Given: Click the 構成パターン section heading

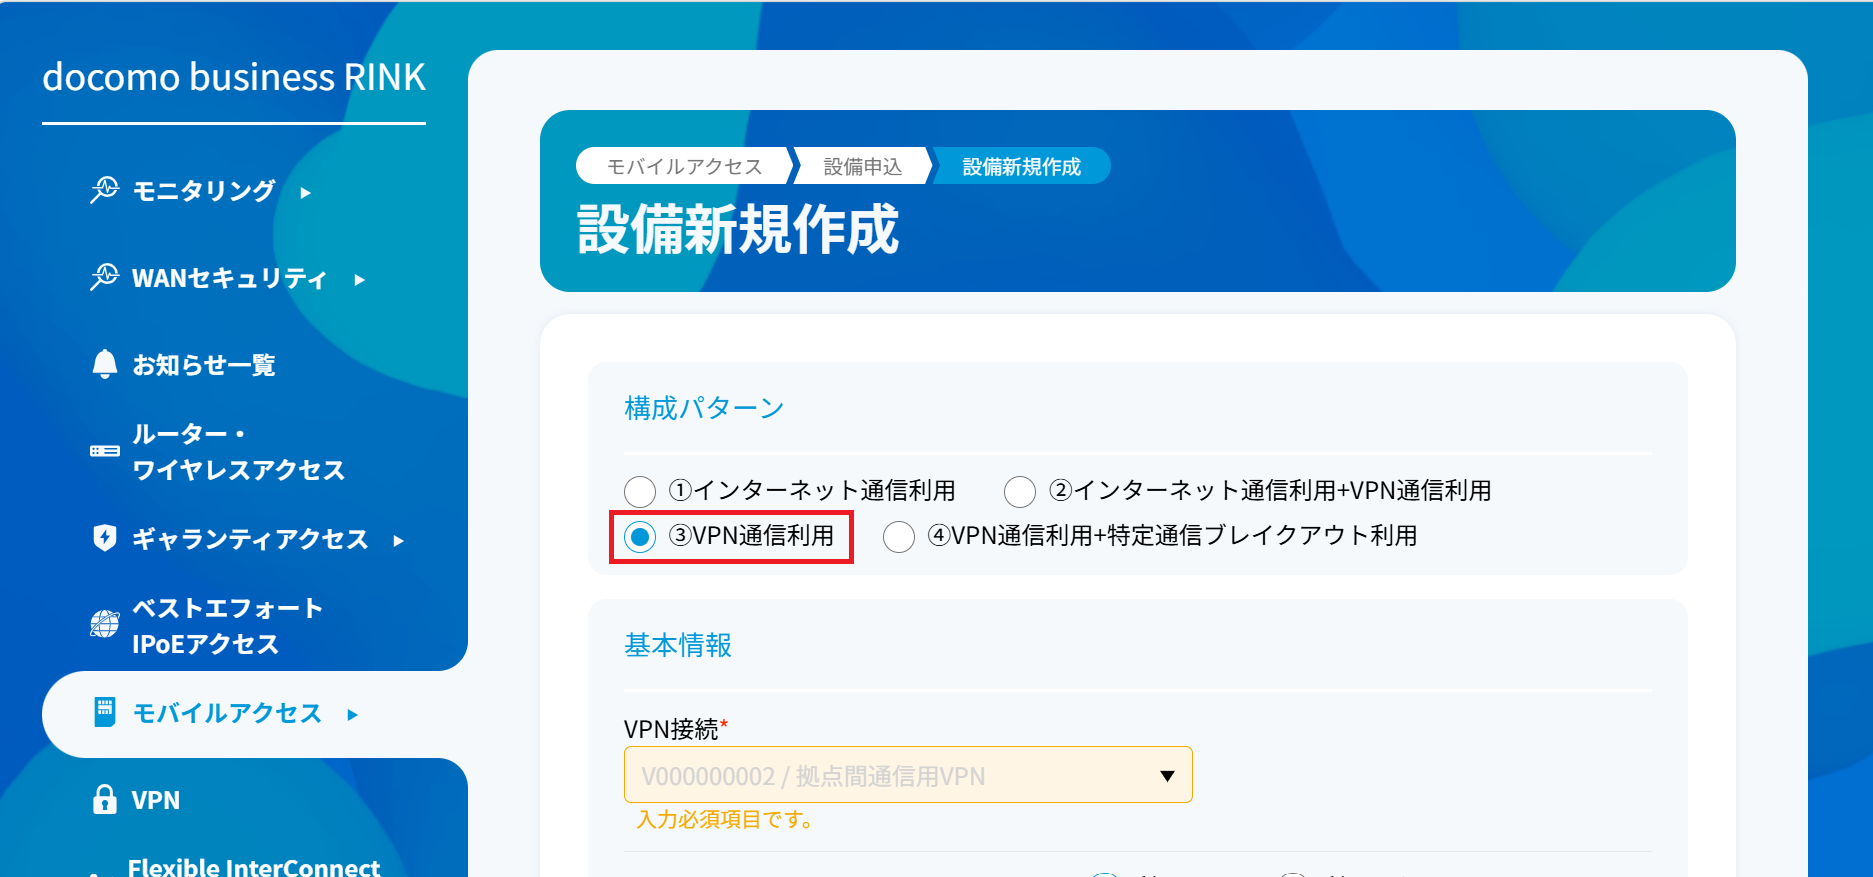Looking at the screenshot, I should point(704,408).
